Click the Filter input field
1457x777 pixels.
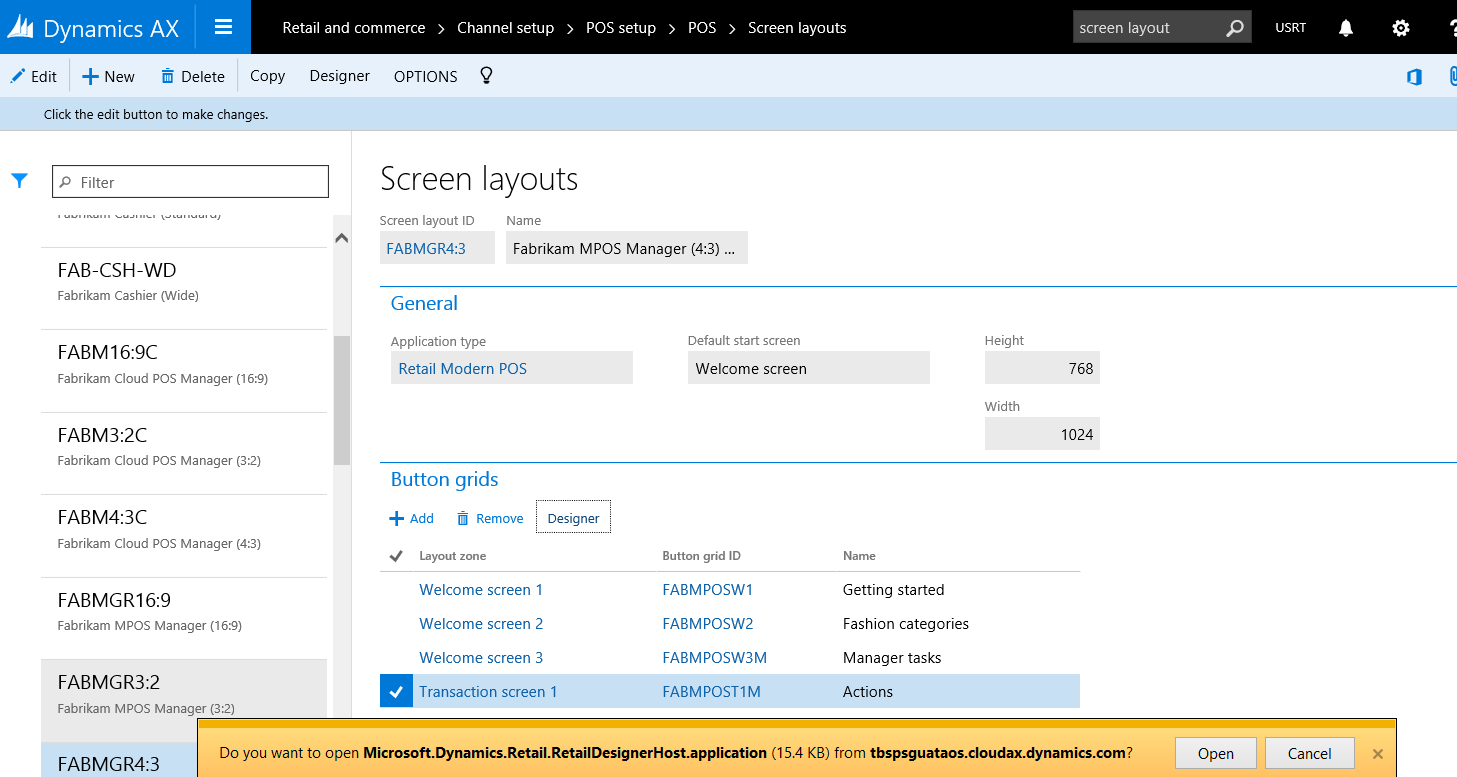[190, 182]
